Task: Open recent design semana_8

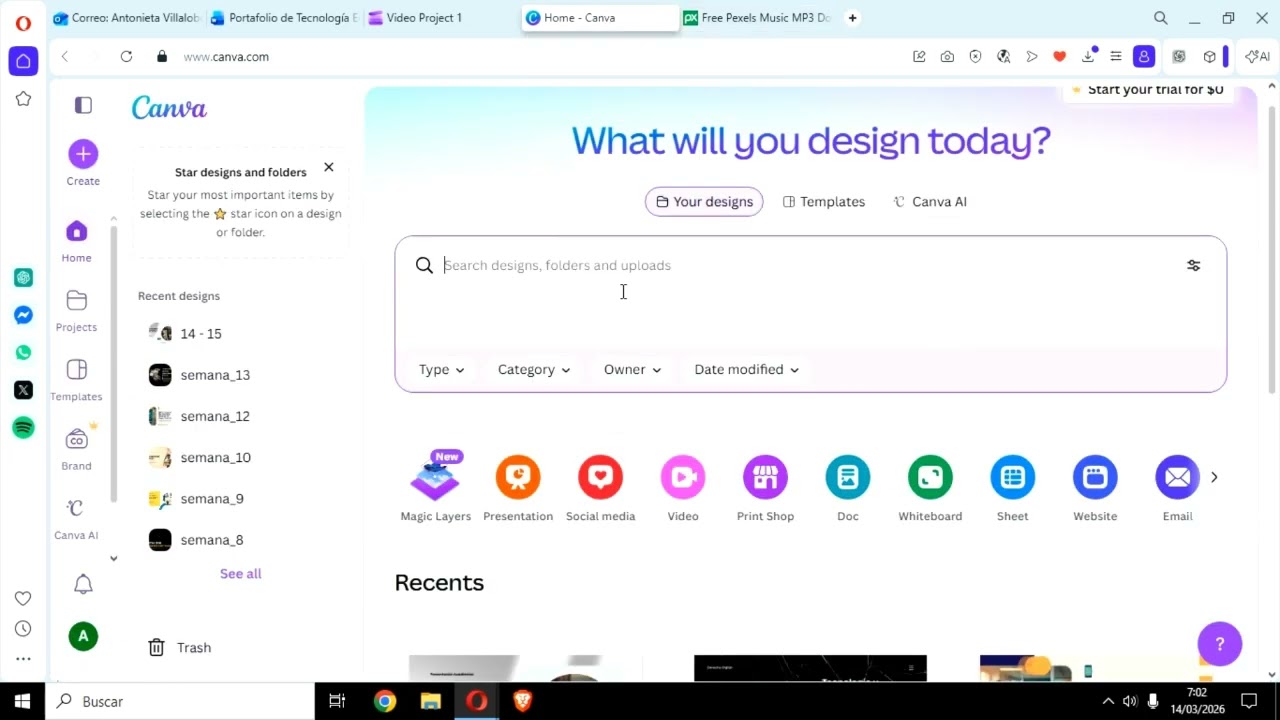Action: [240, 540]
